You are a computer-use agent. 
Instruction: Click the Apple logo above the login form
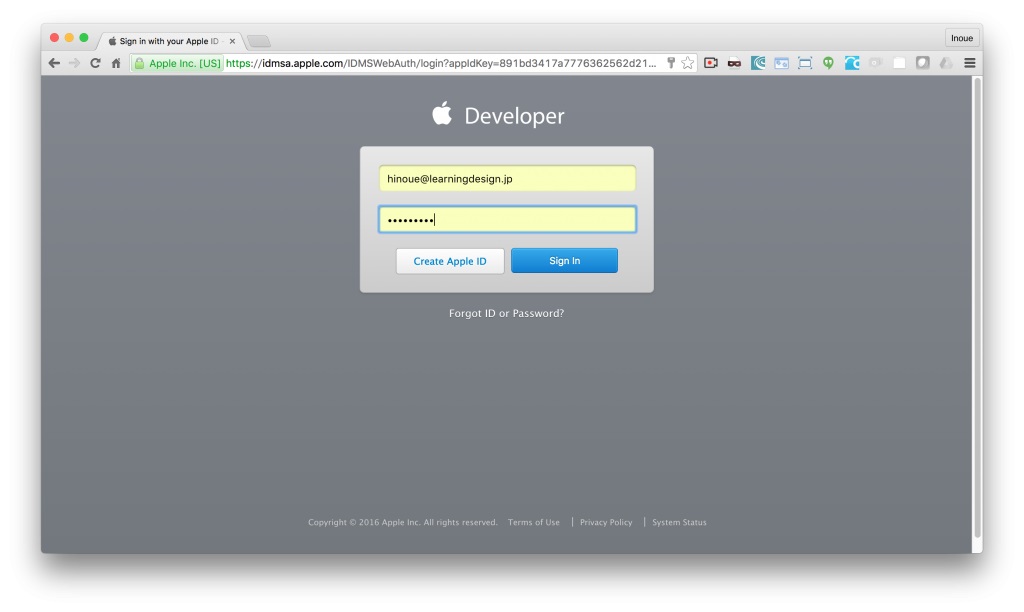(x=442, y=114)
